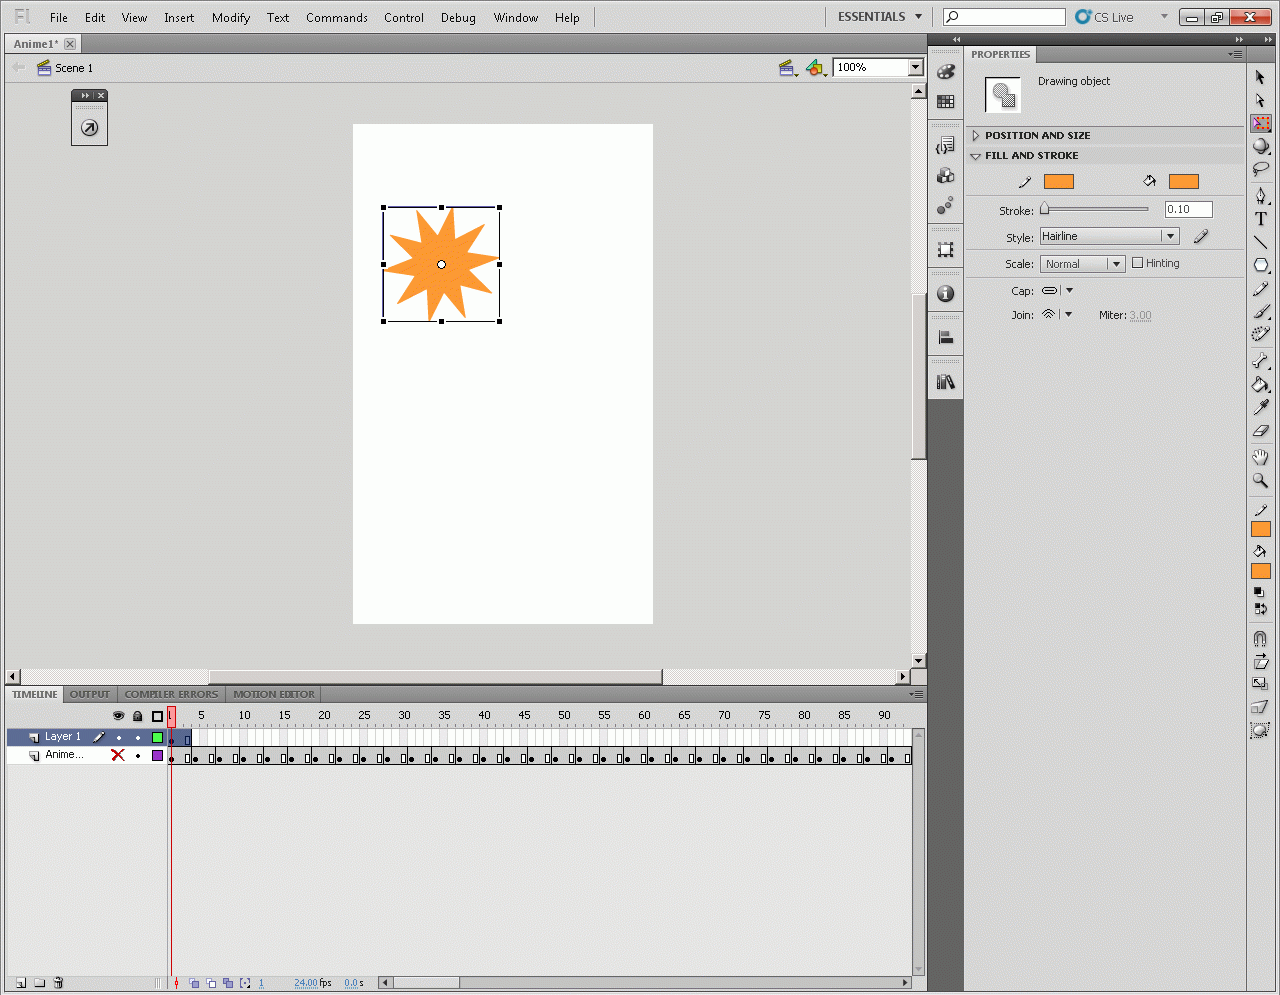Open the stroke Style Hairline dropdown
This screenshot has width=1280, height=995.
1109,236
